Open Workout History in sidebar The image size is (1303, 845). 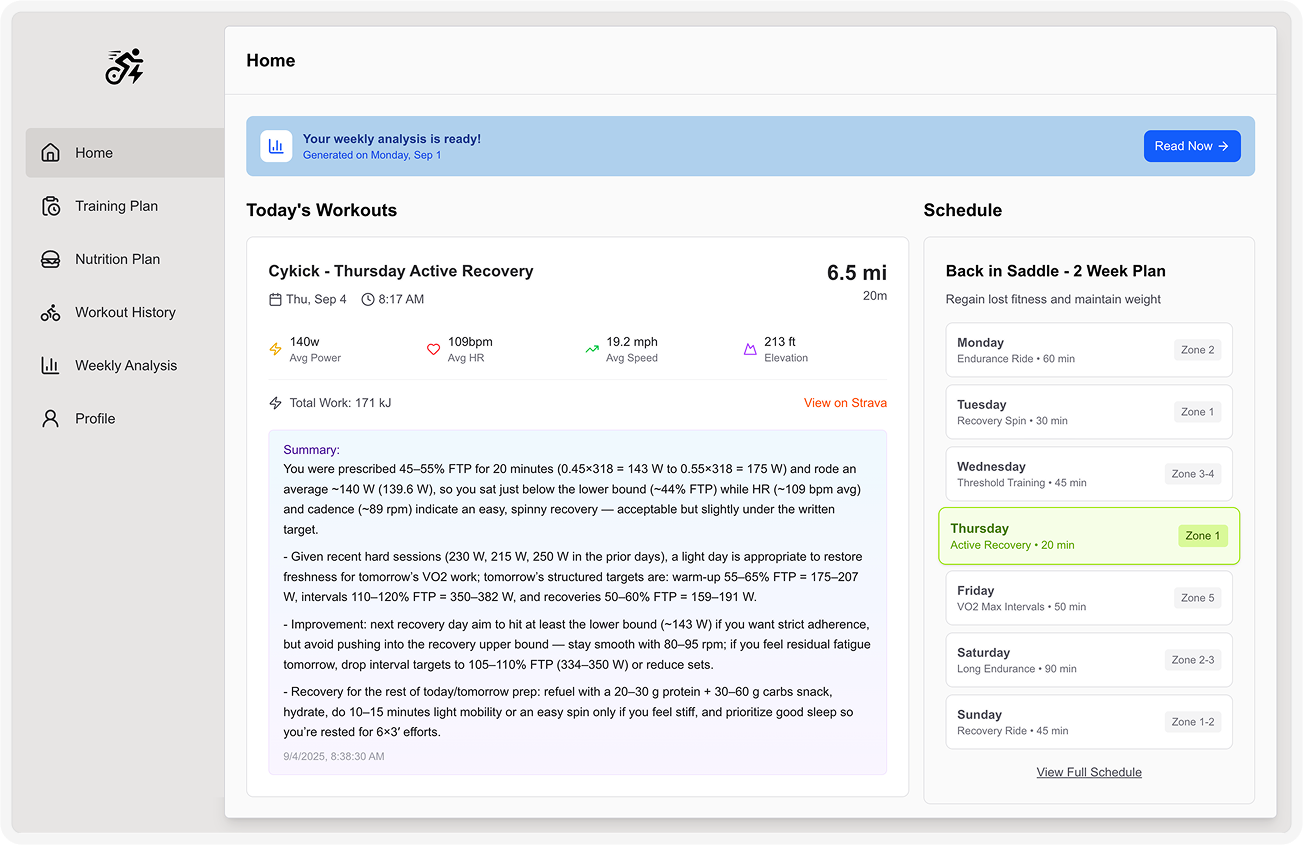click(x=125, y=312)
